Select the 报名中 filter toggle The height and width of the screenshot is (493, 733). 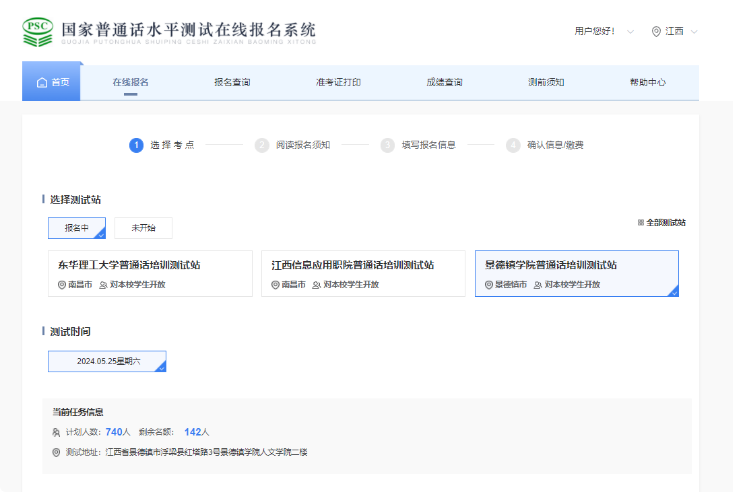[77, 228]
